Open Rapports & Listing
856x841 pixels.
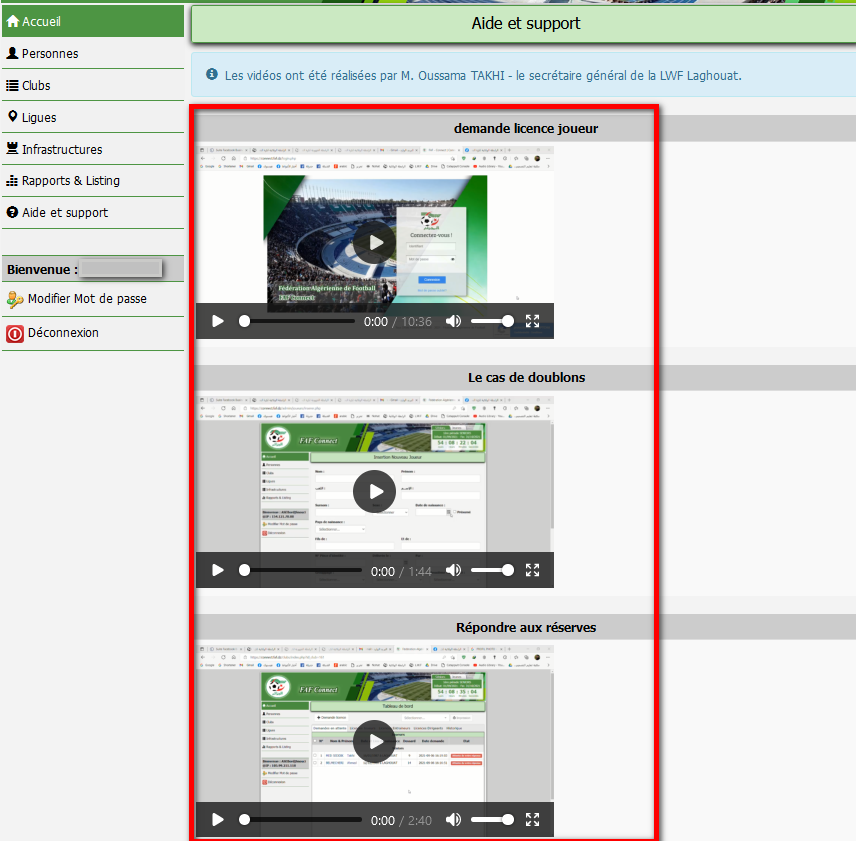(x=70, y=181)
